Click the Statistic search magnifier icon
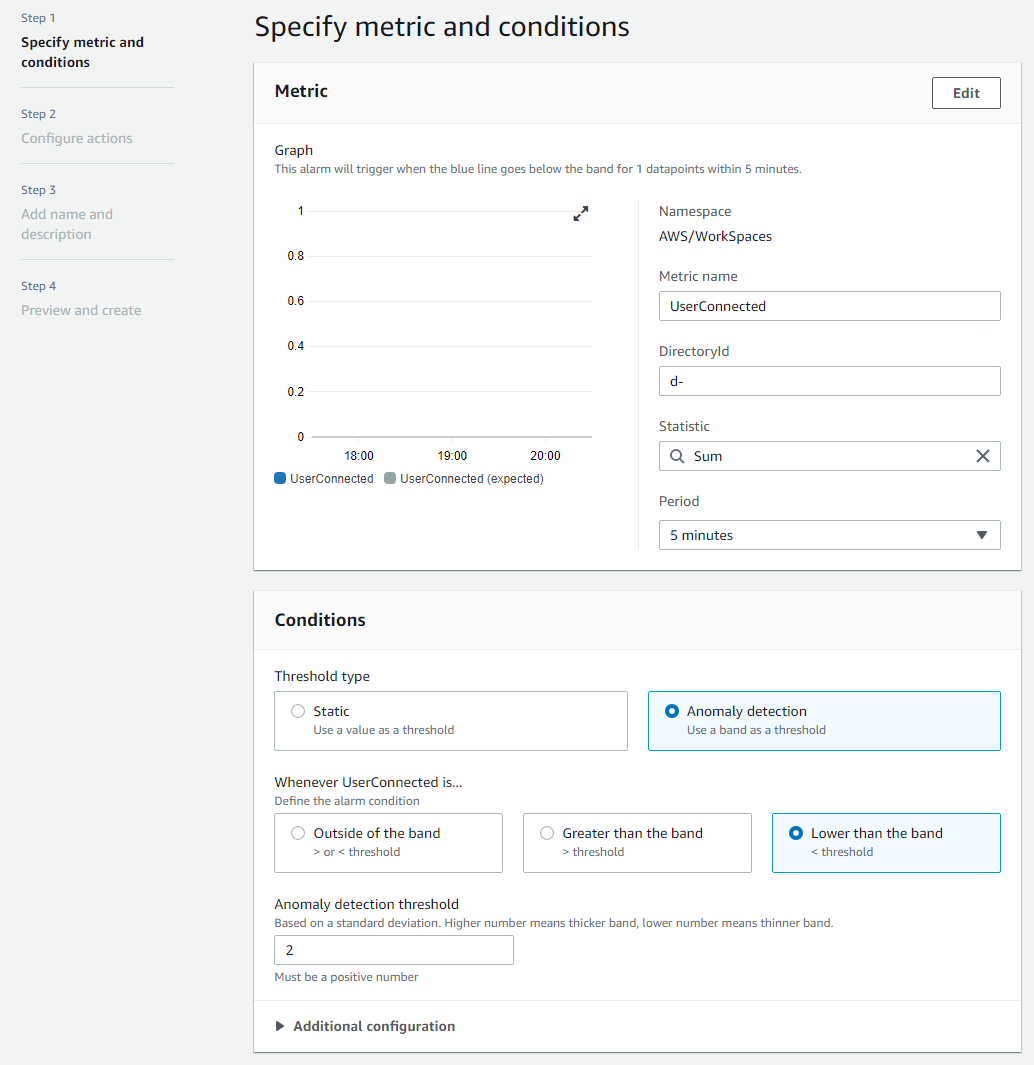This screenshot has height=1065, width=1034. point(676,456)
